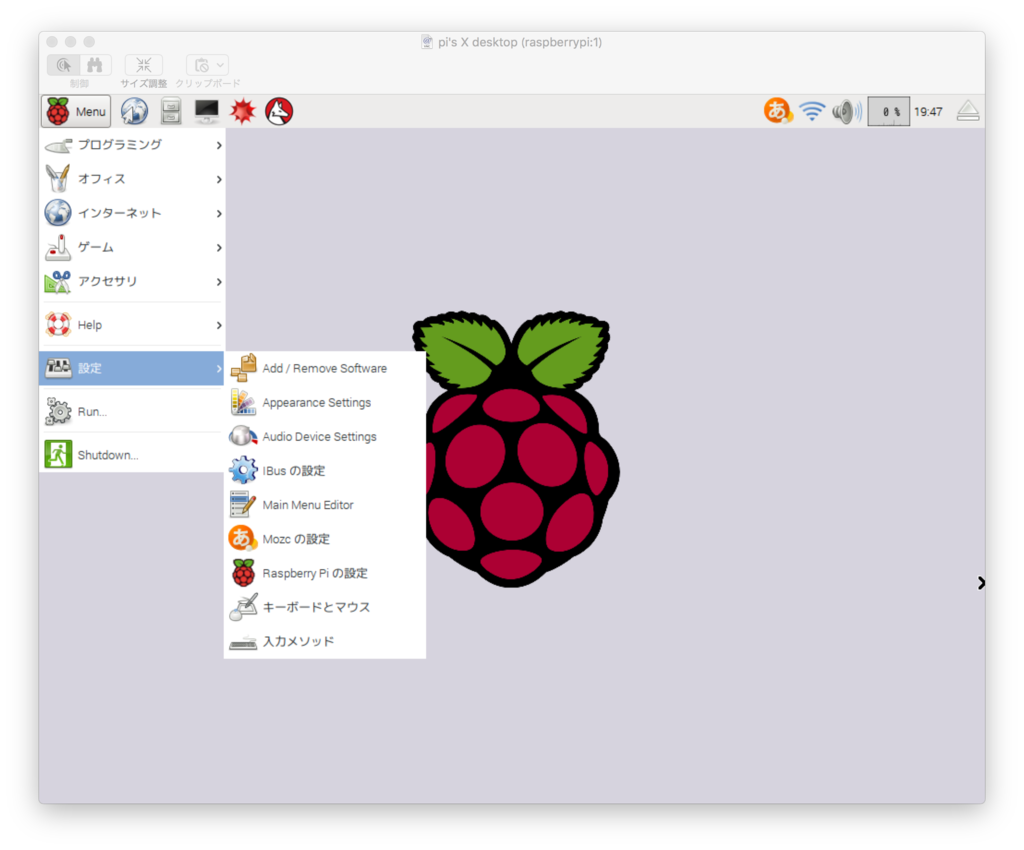The width and height of the screenshot is (1024, 850).
Task: Expand the オフィス submenu arrow
Action: point(219,179)
